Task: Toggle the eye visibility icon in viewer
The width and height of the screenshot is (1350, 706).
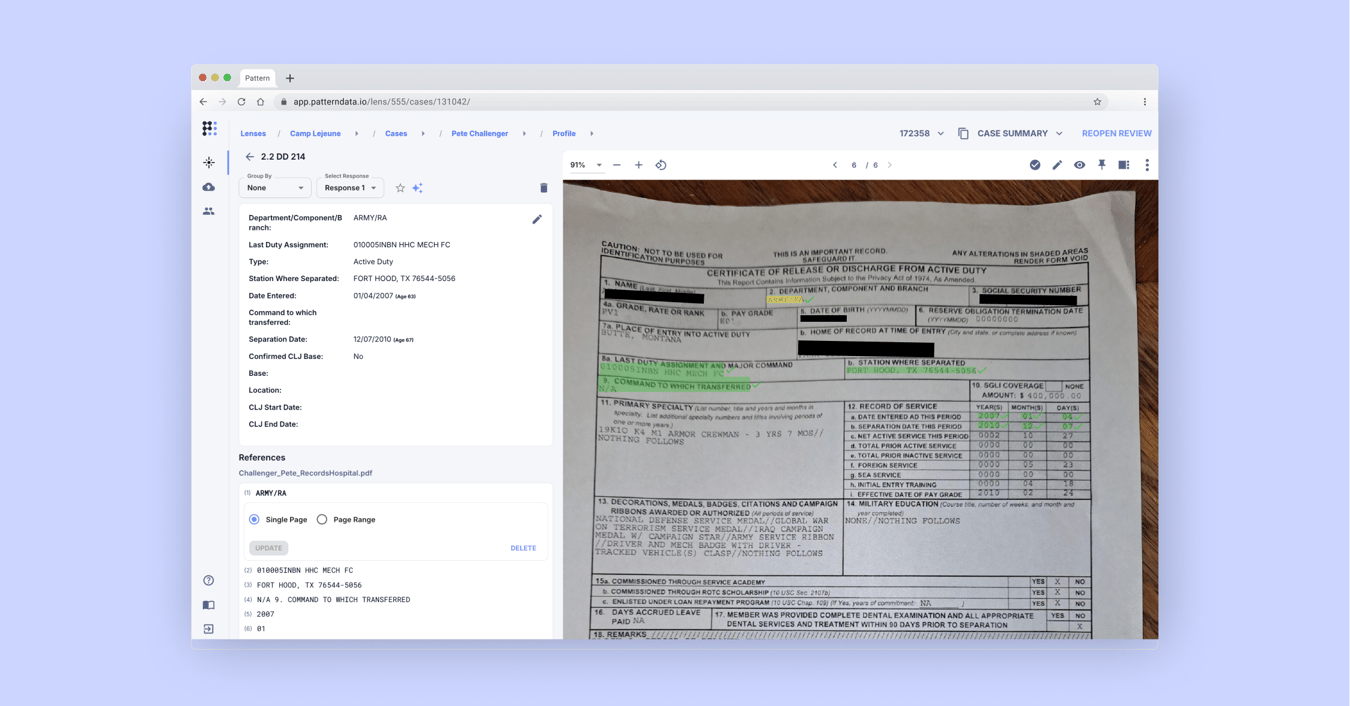Action: click(x=1079, y=165)
